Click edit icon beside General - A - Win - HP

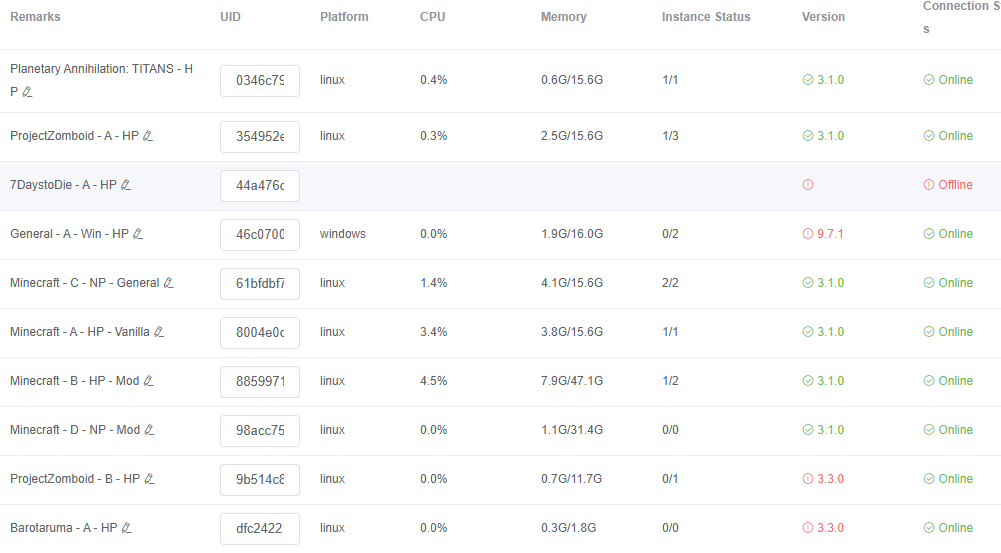(x=137, y=234)
